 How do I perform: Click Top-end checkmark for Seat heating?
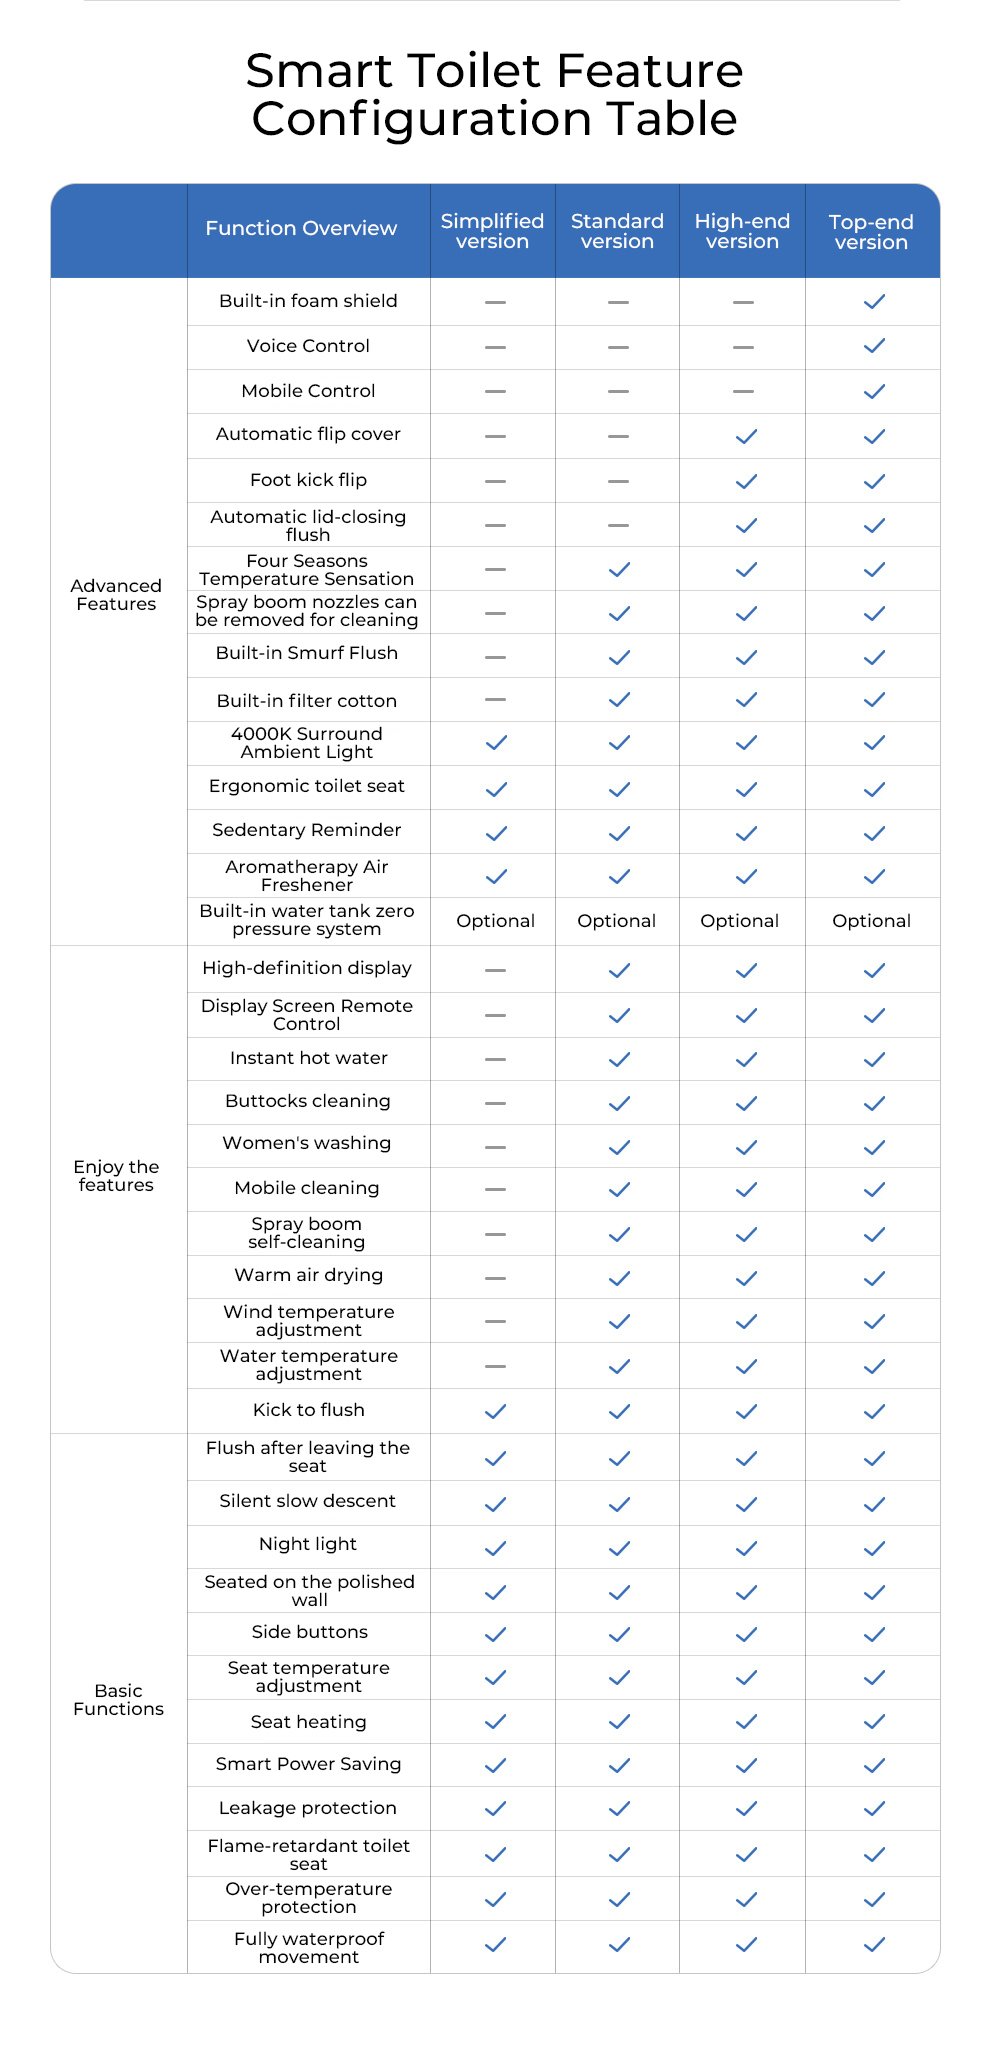874,1721
